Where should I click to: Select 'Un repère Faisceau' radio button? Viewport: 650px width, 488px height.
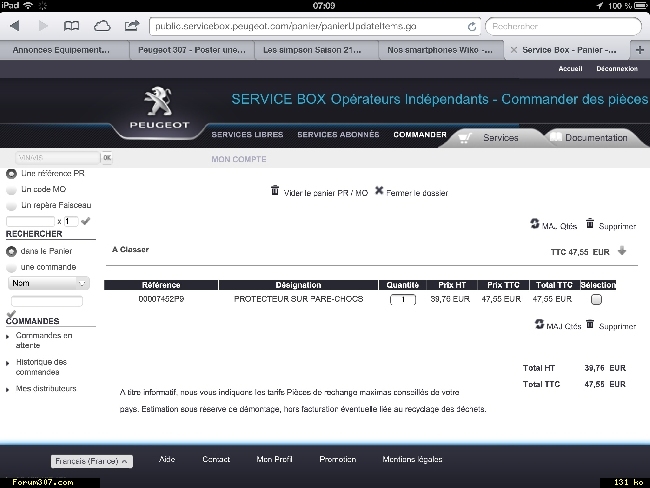tap(11, 206)
